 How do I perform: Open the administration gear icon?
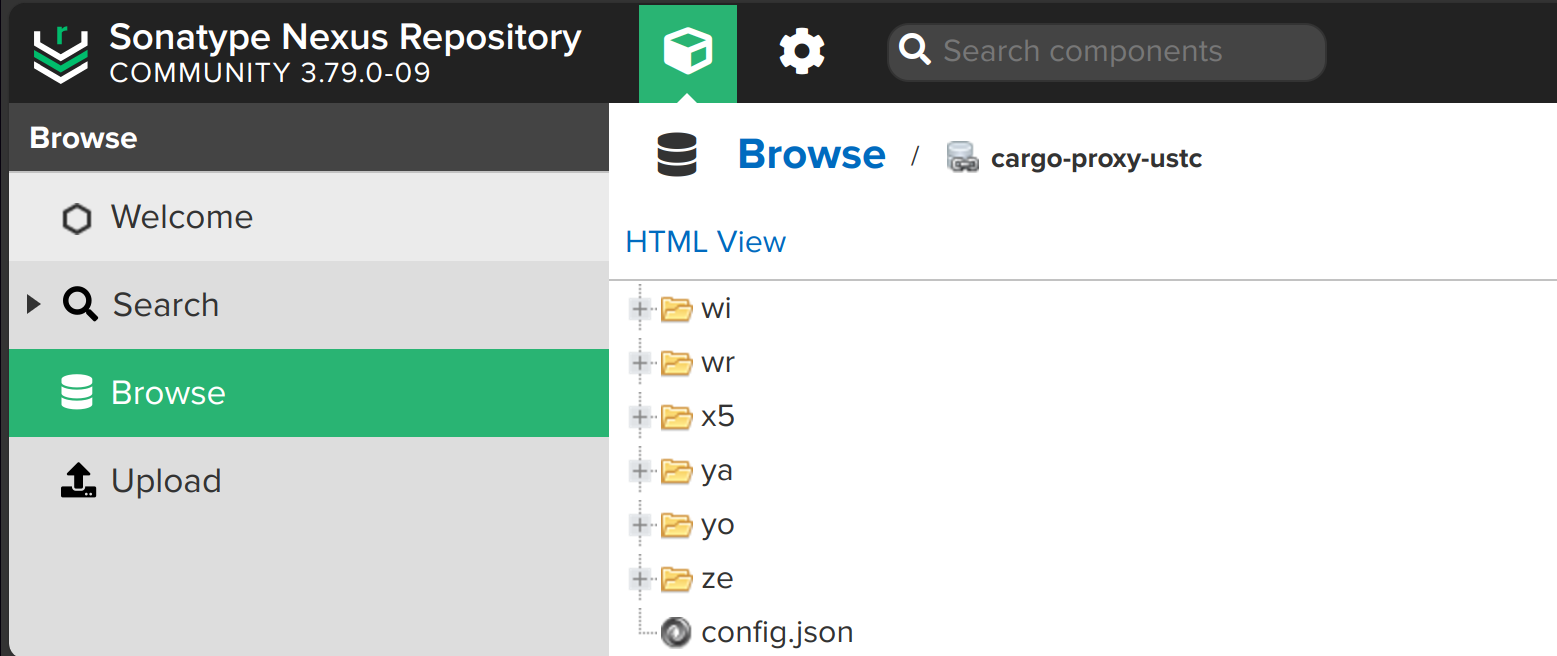[x=801, y=51]
